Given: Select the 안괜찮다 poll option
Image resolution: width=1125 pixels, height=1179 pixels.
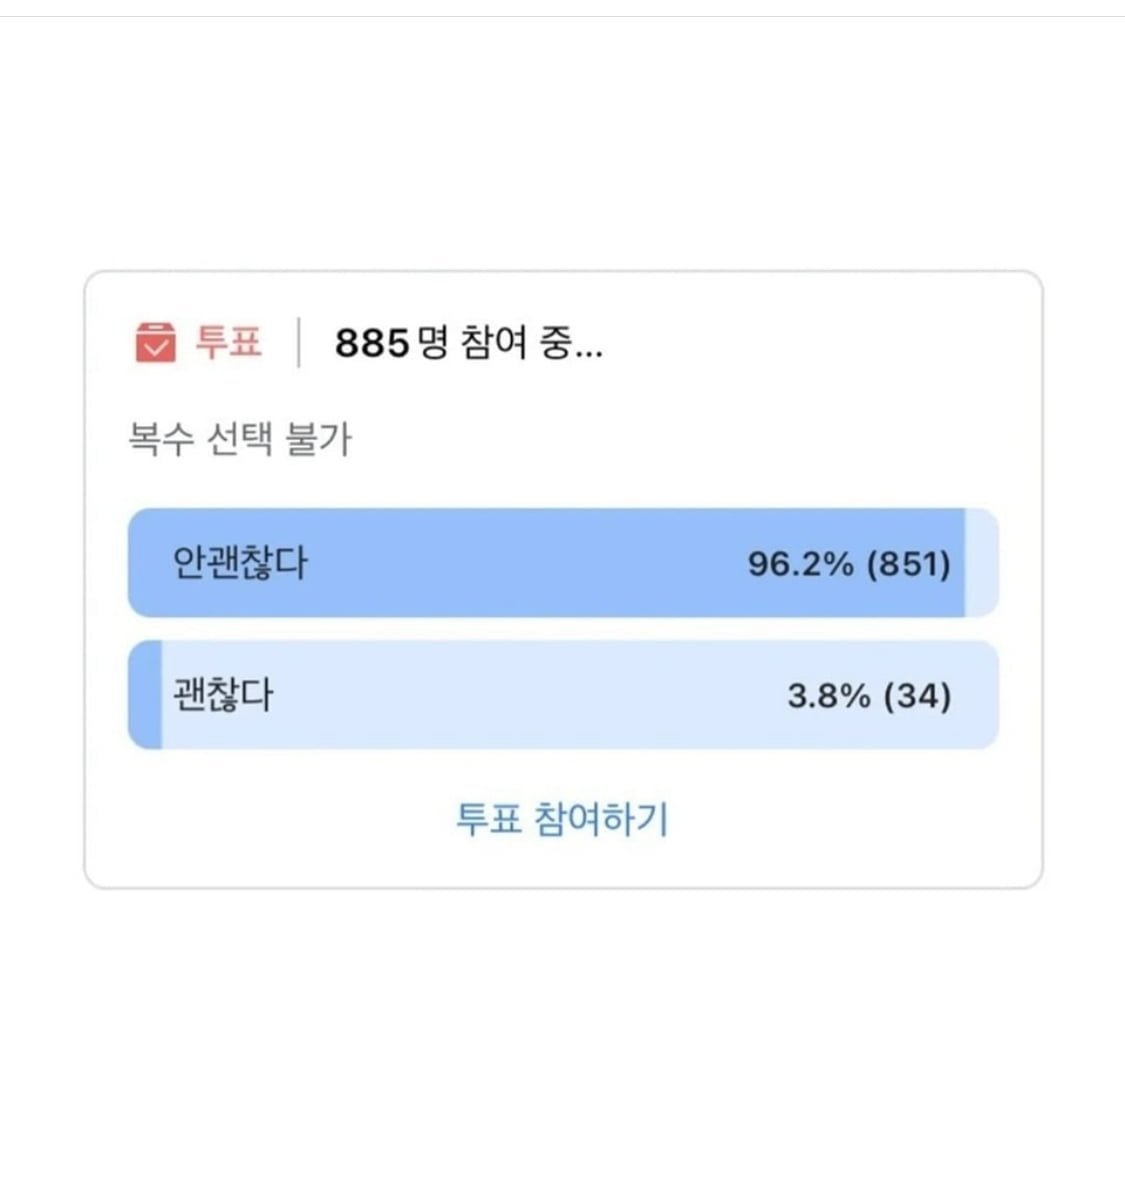Looking at the screenshot, I should [560, 565].
